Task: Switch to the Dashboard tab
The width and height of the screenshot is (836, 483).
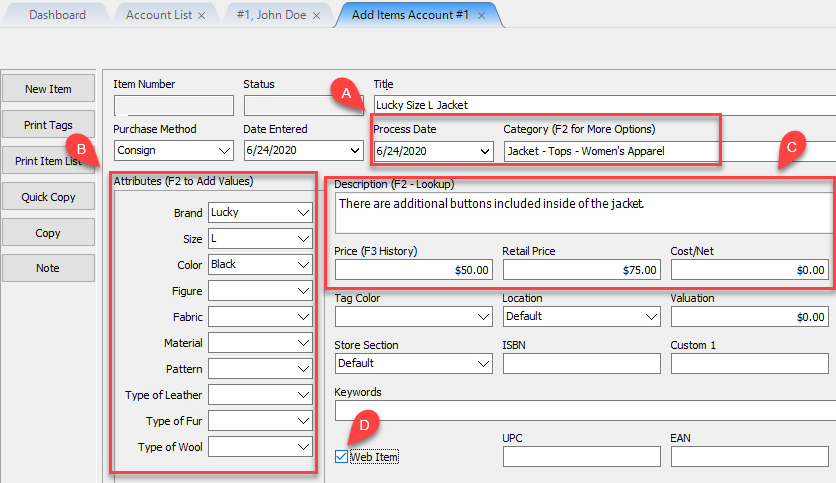Action: click(57, 15)
